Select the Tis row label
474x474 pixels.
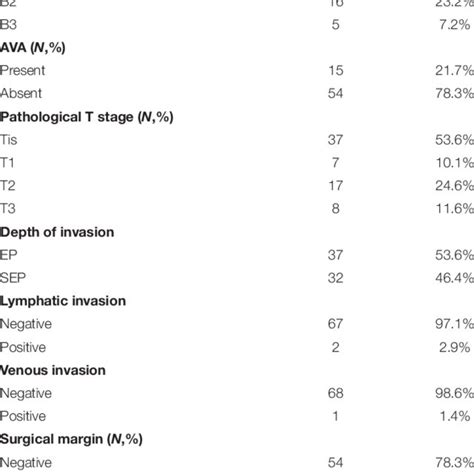coord(8,140)
